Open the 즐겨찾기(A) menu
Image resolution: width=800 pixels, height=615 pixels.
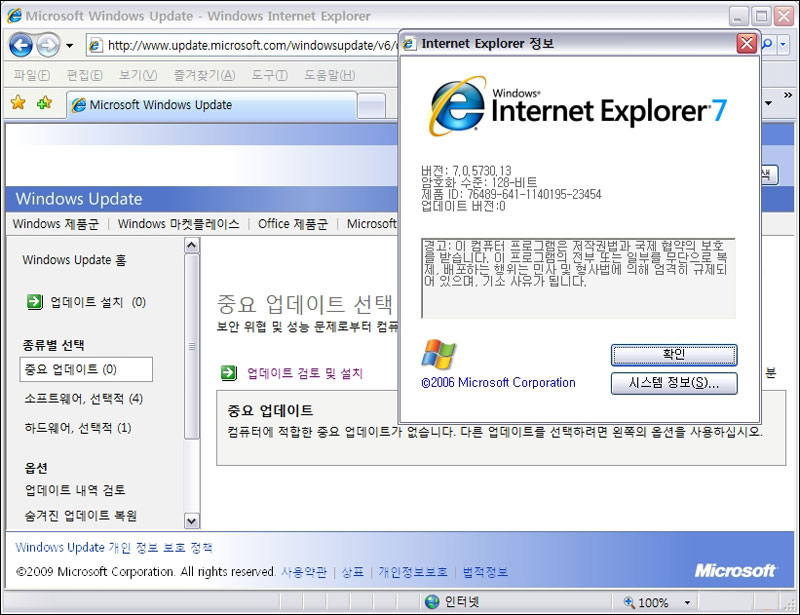(204, 75)
